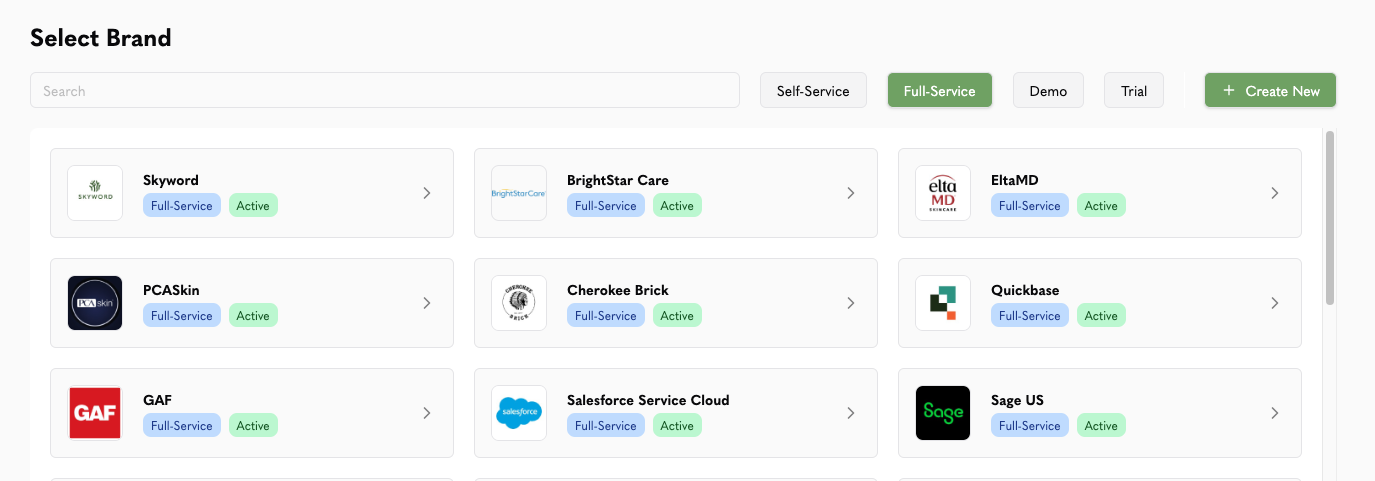Click the PCASkin logo image

pyautogui.click(x=95, y=303)
